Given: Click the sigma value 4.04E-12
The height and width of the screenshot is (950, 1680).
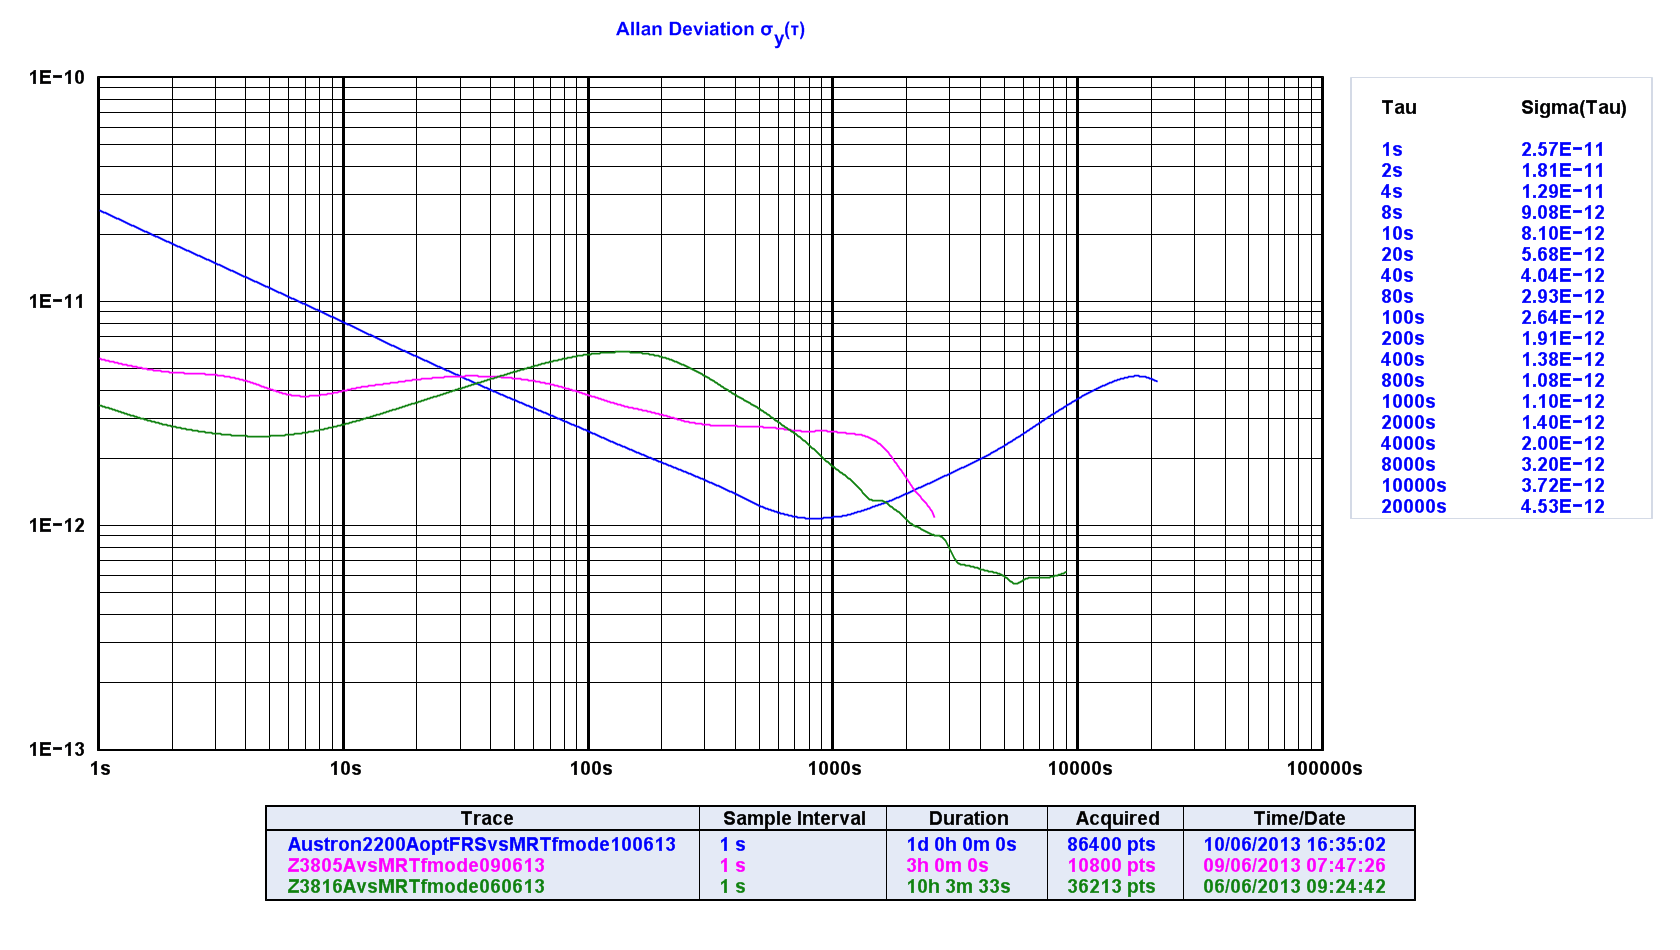Looking at the screenshot, I should click(1562, 275).
